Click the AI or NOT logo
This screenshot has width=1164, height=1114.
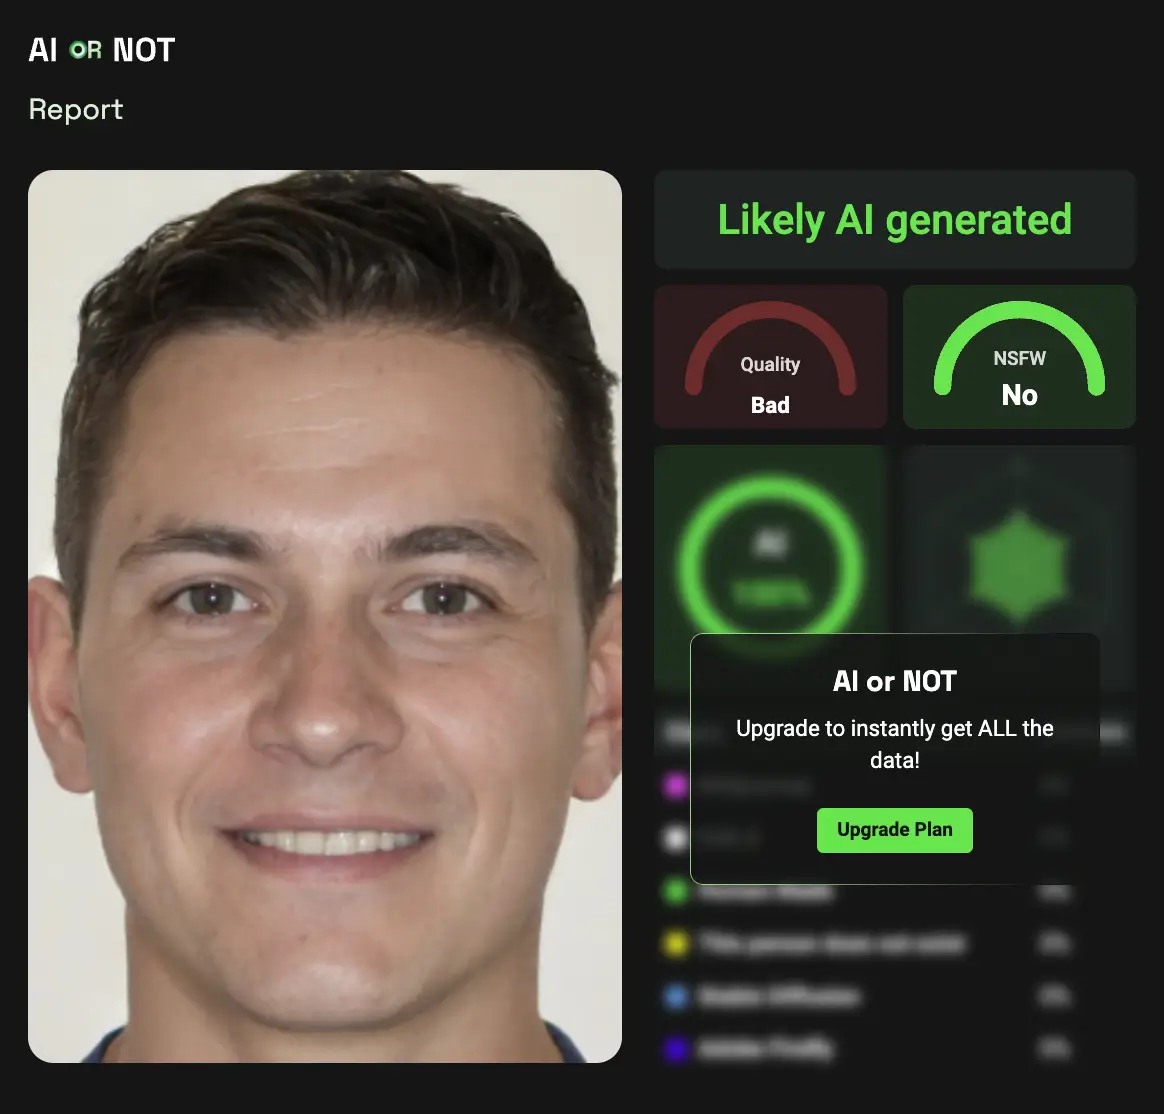tap(102, 50)
